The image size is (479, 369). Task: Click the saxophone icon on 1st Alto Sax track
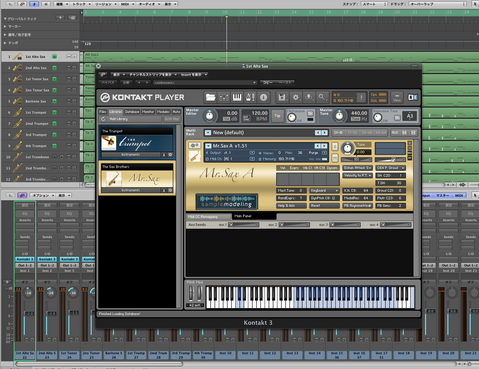point(17,57)
